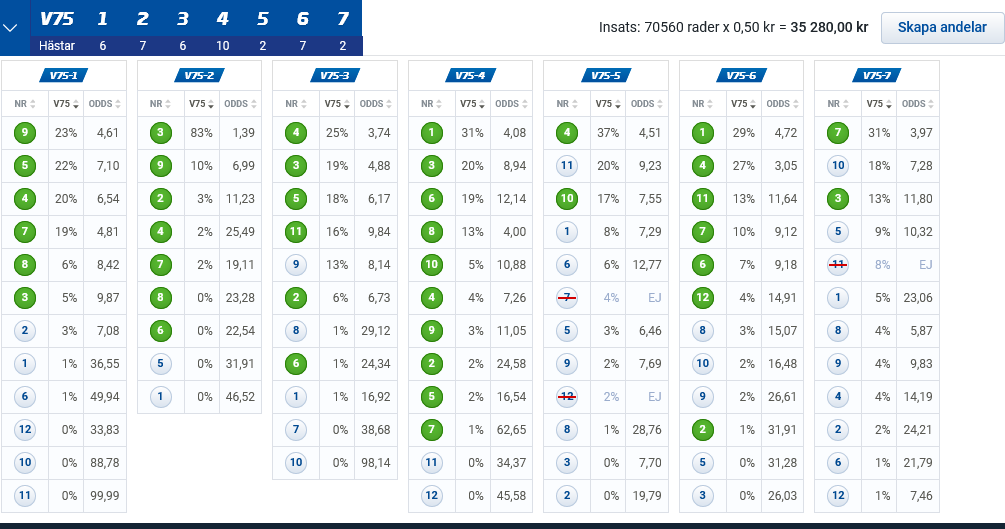Image resolution: width=1005 pixels, height=529 pixels.
Task: Click the V75-2 race badge
Action: coord(199,76)
